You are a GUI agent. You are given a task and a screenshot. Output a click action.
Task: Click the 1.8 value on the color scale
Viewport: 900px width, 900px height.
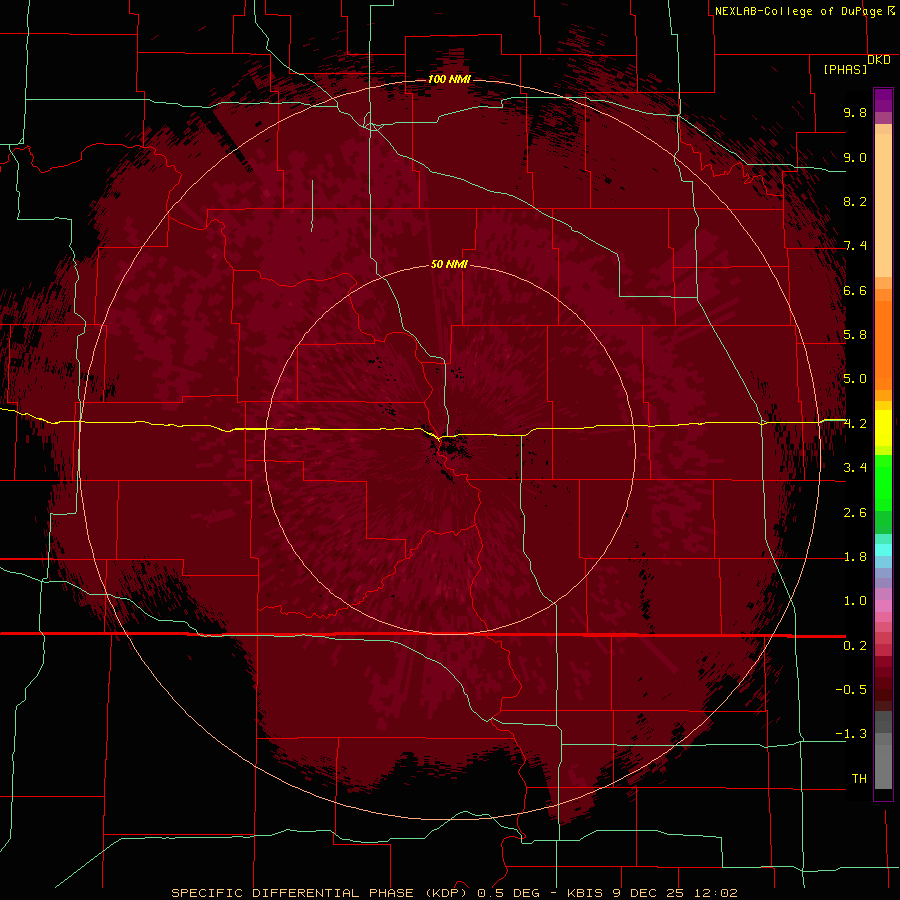(x=855, y=557)
